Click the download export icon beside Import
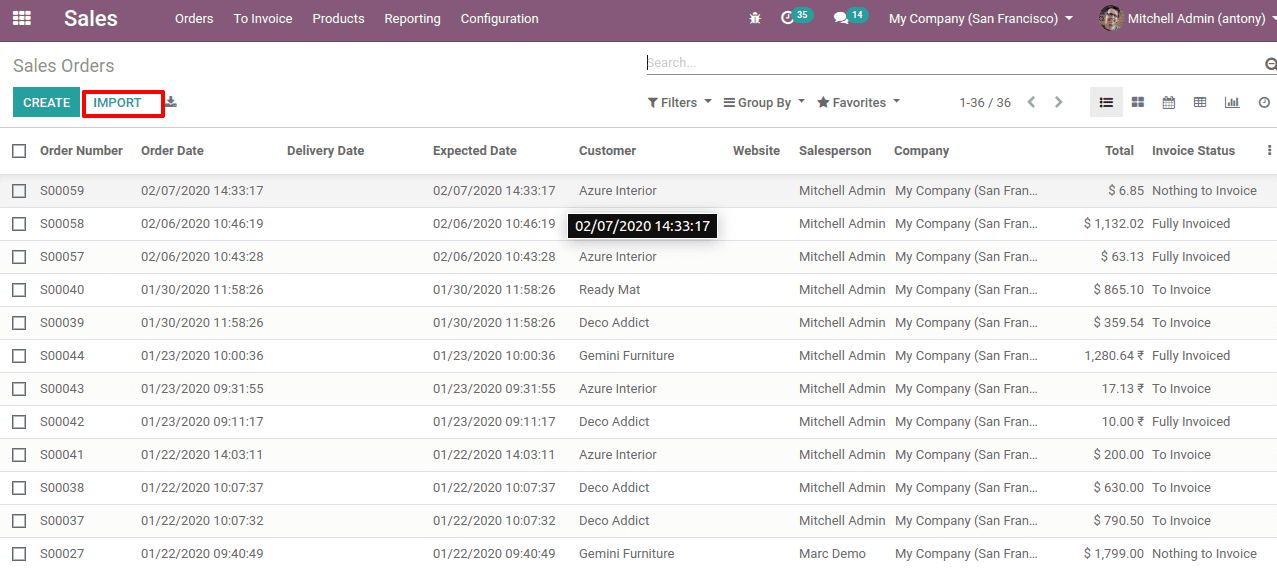This screenshot has height=570, width=1277. 171,102
